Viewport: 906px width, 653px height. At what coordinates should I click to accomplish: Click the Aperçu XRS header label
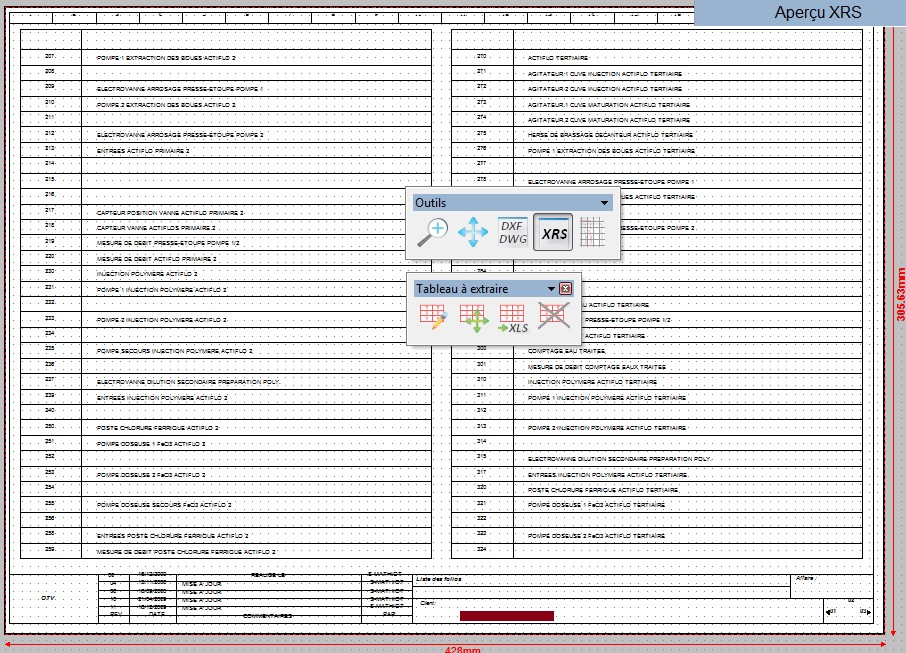(817, 13)
